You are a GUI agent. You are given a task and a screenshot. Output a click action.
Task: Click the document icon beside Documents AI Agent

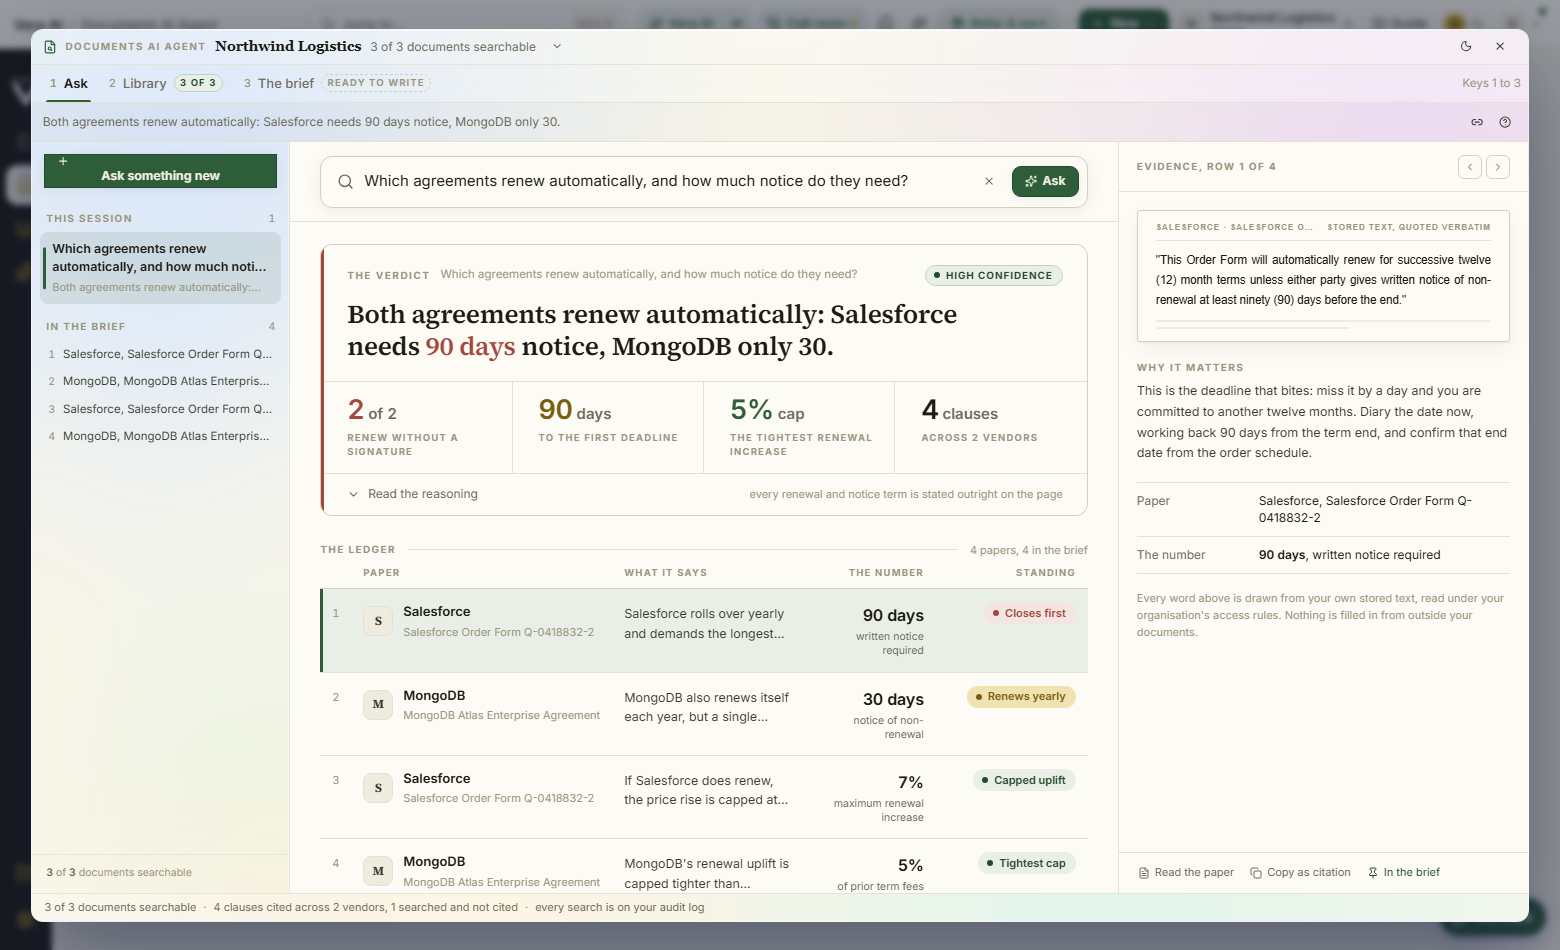click(x=50, y=47)
